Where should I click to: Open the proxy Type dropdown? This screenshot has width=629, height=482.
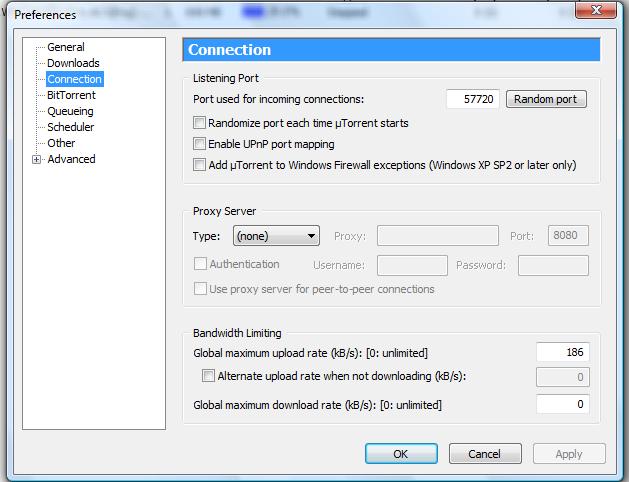click(x=276, y=235)
